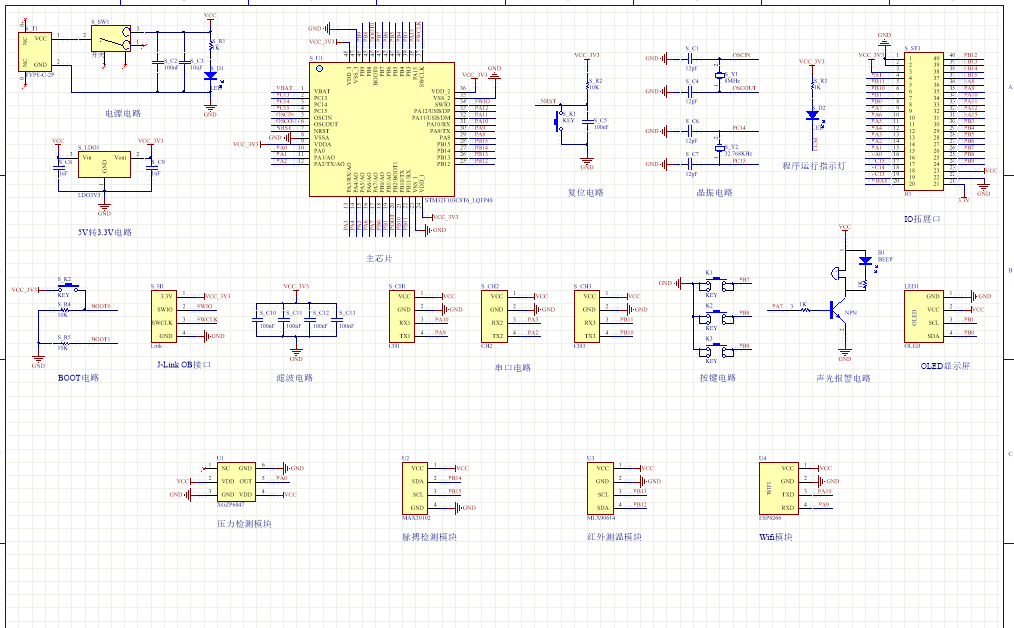Click the S_SW1 power switch symbol
The height and width of the screenshot is (628, 1014).
click(110, 40)
